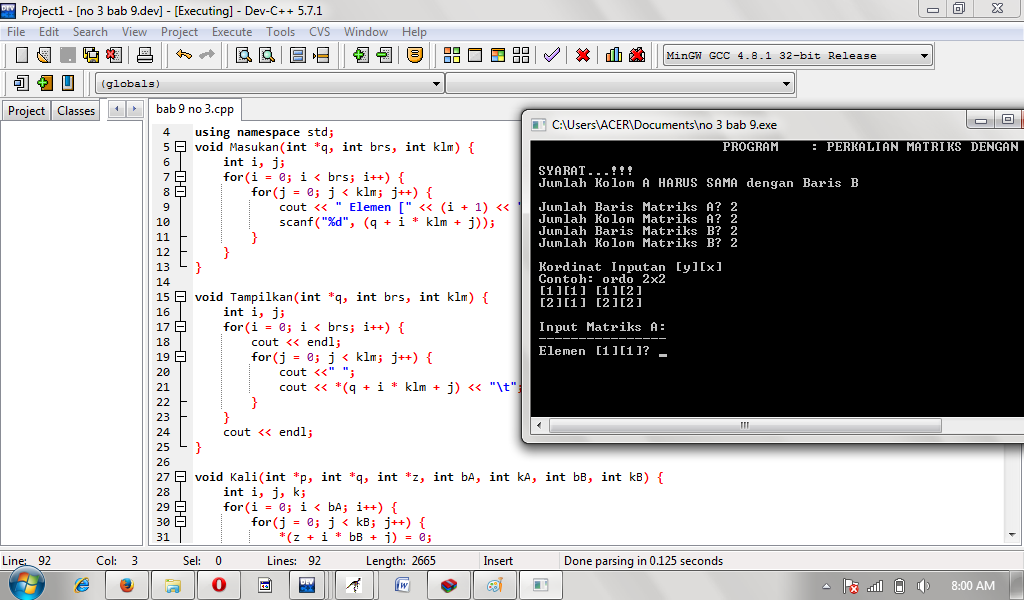Select the bab 9 no 3.cpp editor tab
The image size is (1024, 600).
pyautogui.click(x=195, y=109)
